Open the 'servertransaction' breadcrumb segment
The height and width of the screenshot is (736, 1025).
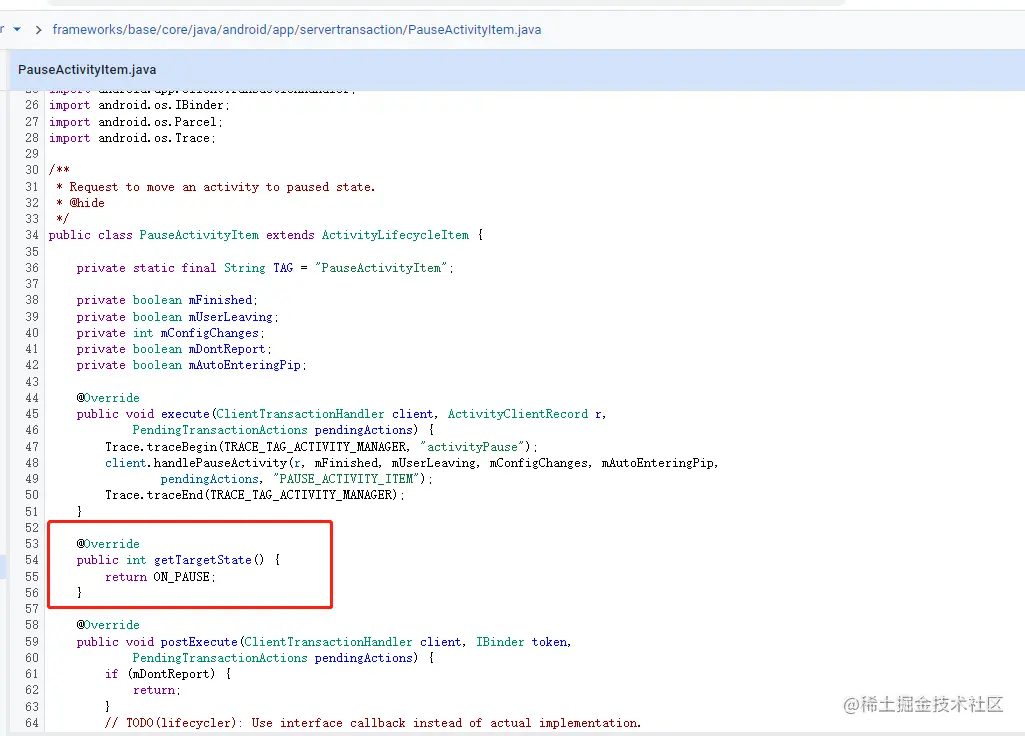pyautogui.click(x=351, y=29)
